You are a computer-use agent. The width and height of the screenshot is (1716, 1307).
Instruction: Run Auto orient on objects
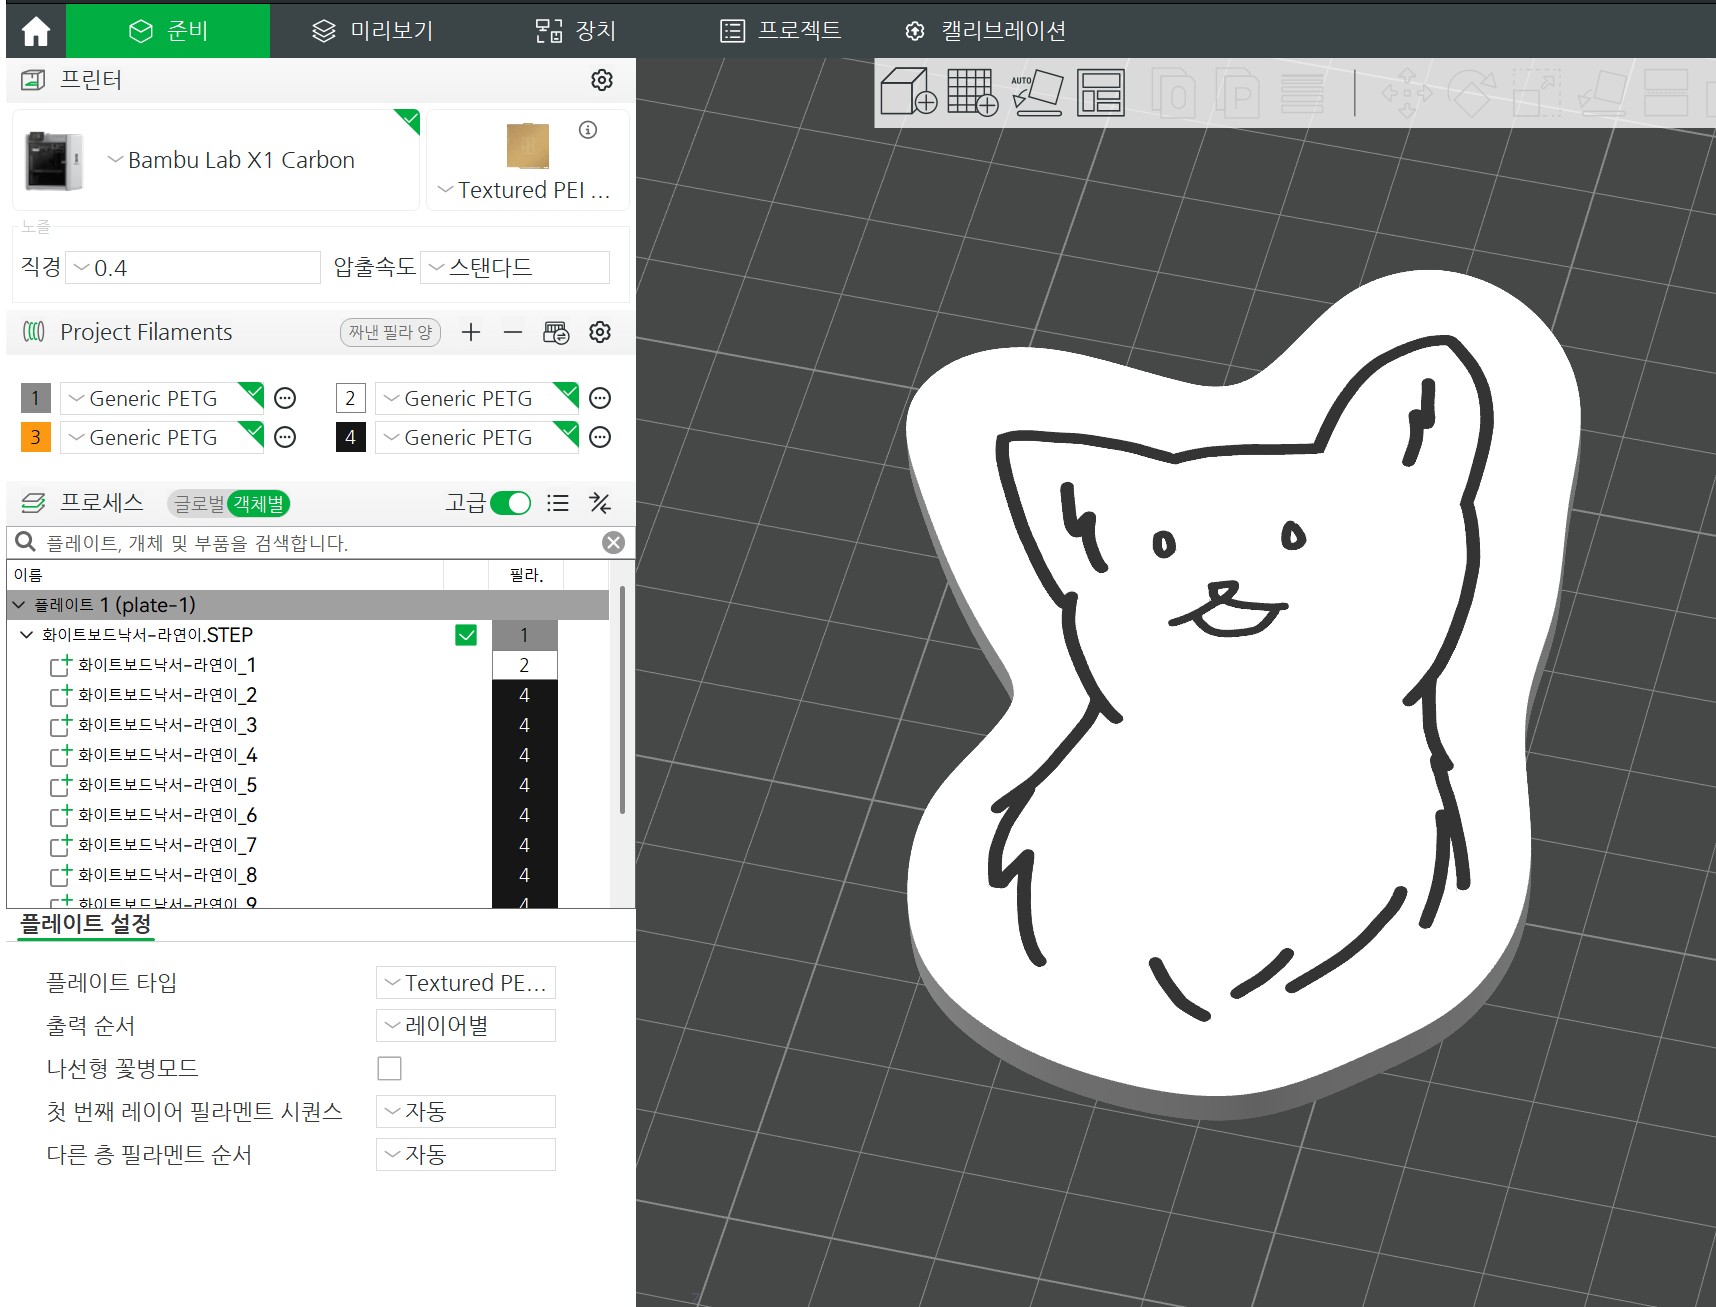[1037, 92]
